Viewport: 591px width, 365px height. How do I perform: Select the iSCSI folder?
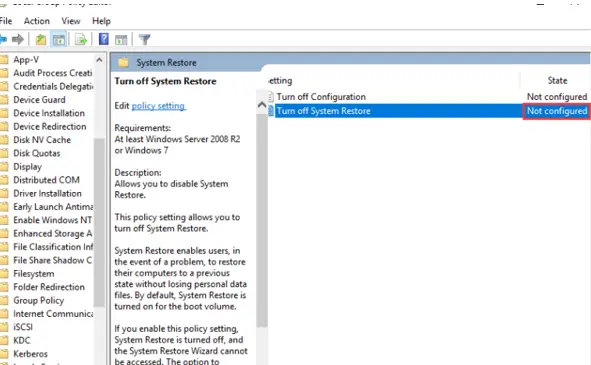click(23, 327)
